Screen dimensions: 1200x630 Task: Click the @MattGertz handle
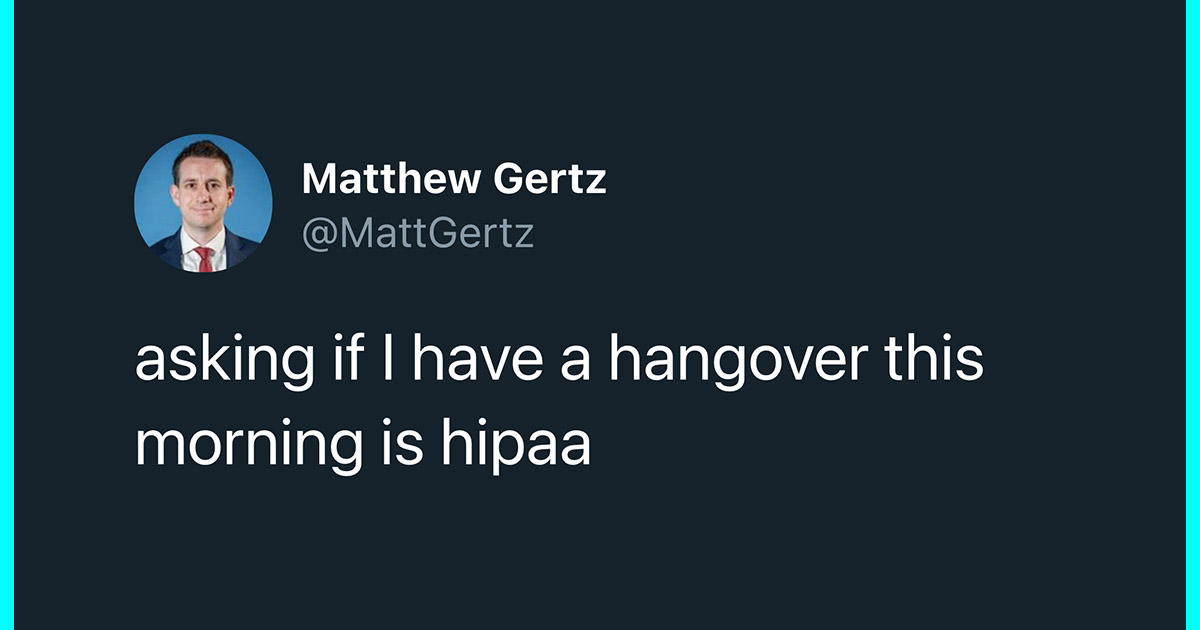[x=418, y=233]
